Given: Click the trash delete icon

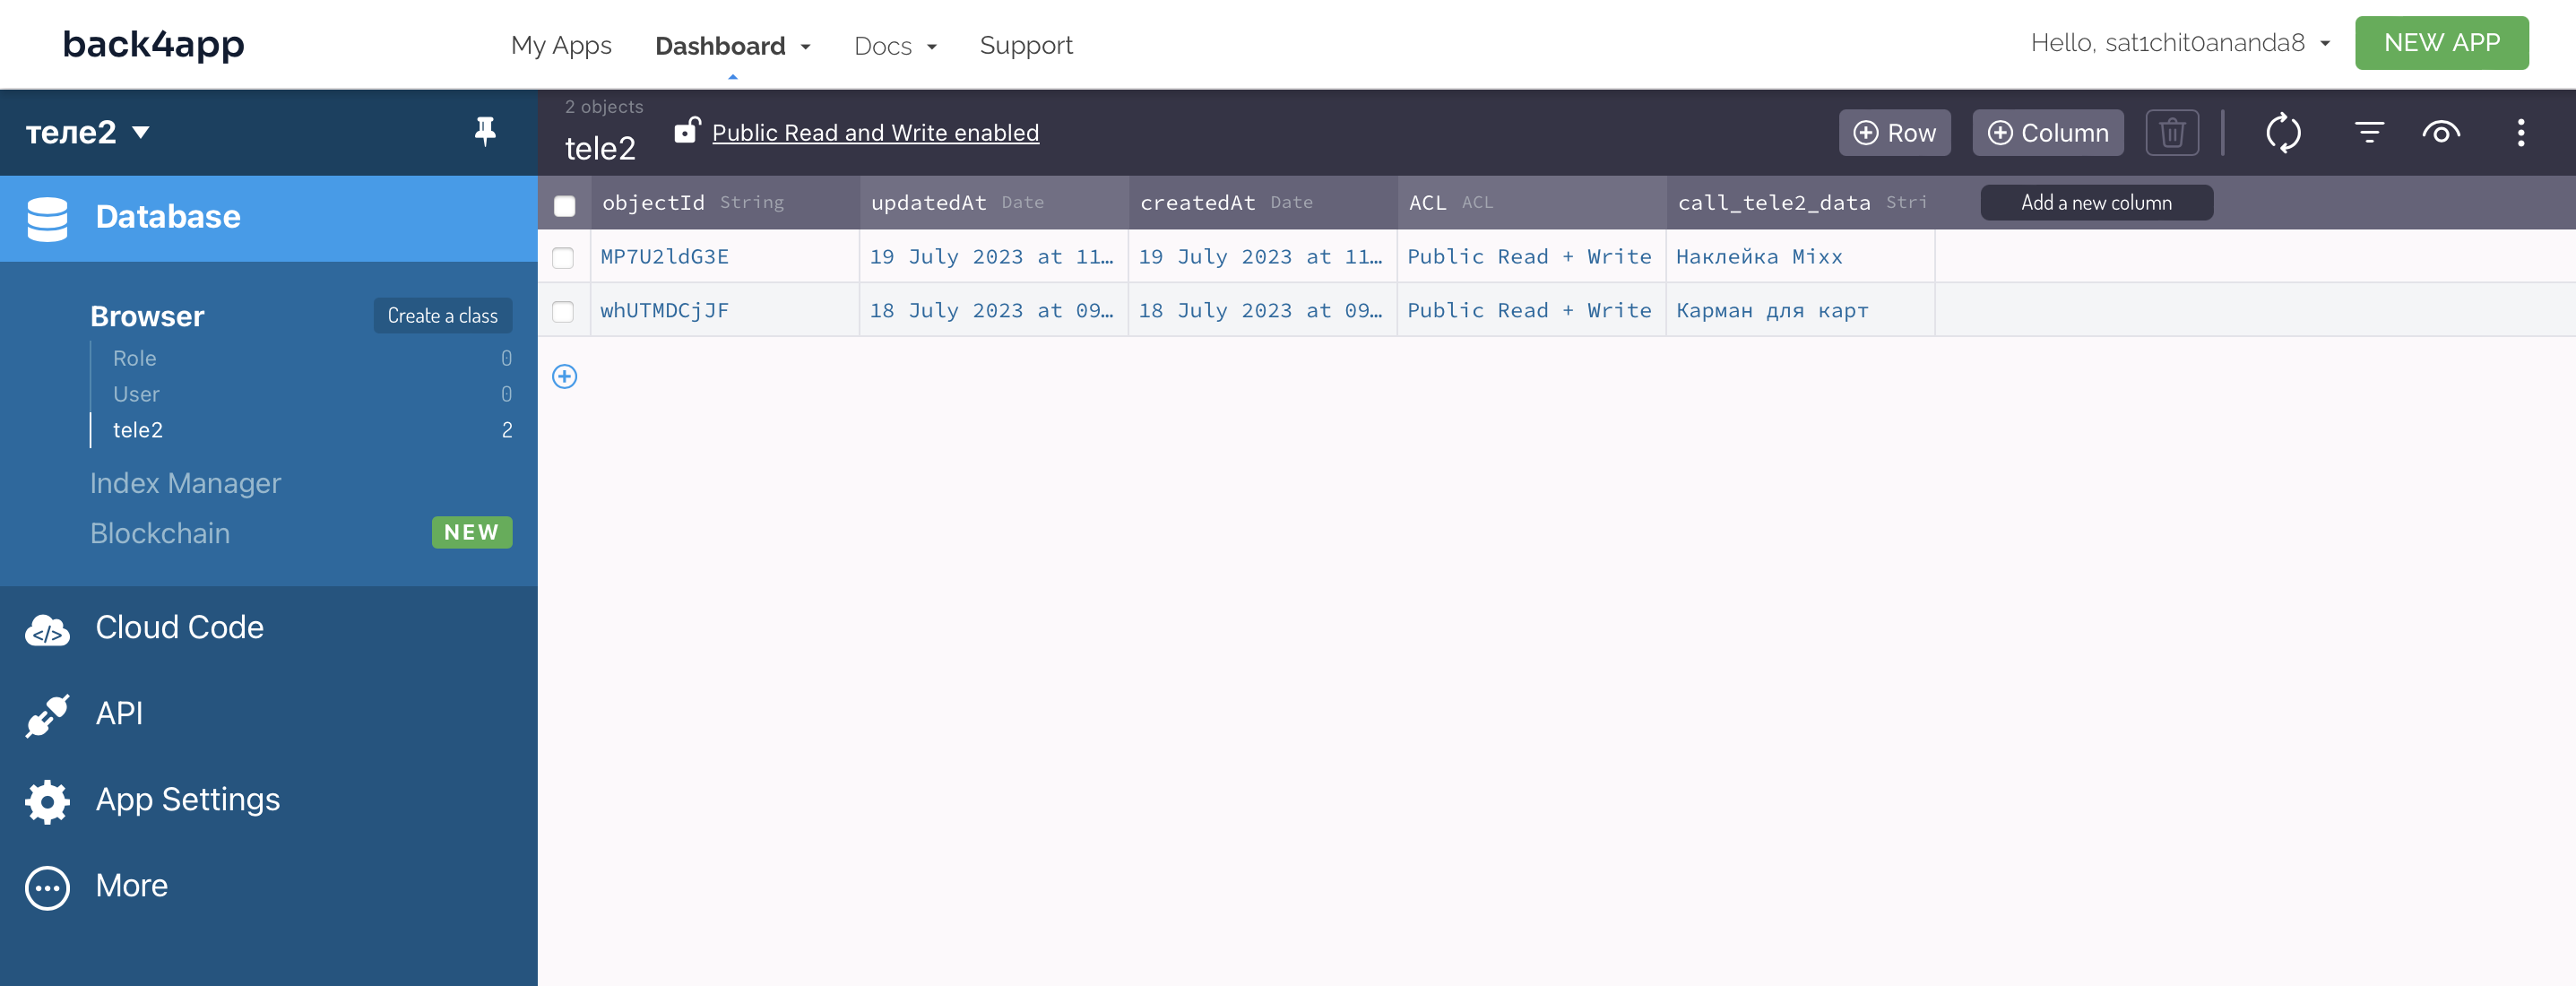Looking at the screenshot, I should point(2171,132).
